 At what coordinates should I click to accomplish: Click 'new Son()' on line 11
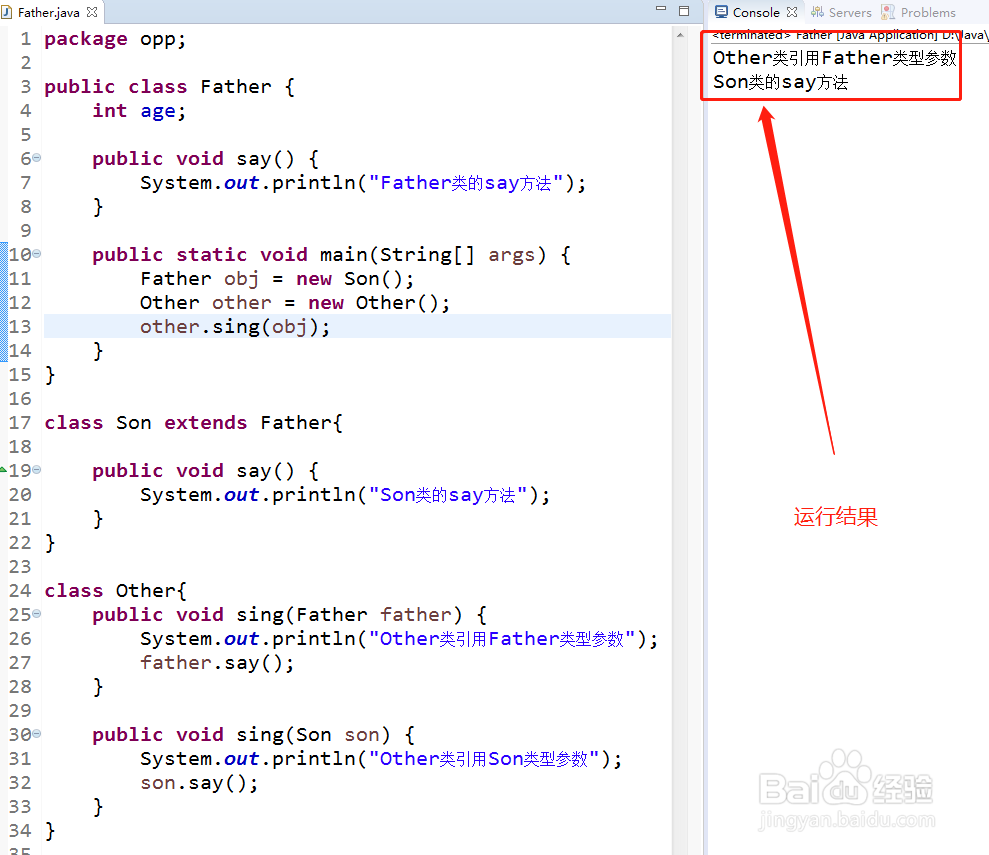[349, 279]
